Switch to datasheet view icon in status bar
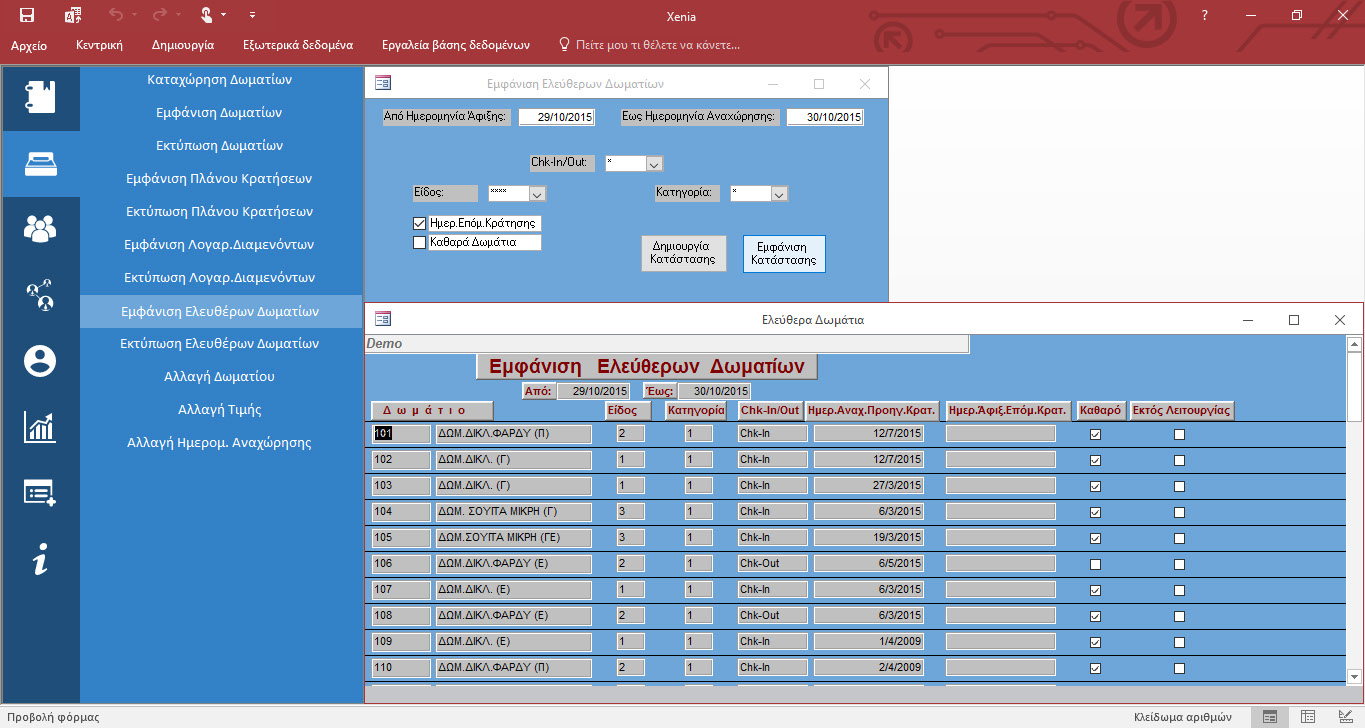Screen dimensions: 1365x728 tap(1307, 717)
